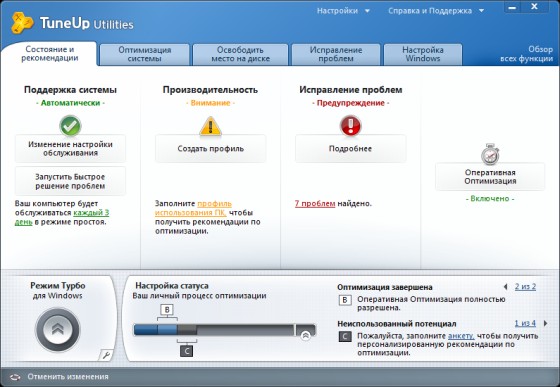Image resolution: width=560 pixels, height=387 pixels.
Task: Open the 7 проблем link
Action: tap(315, 203)
